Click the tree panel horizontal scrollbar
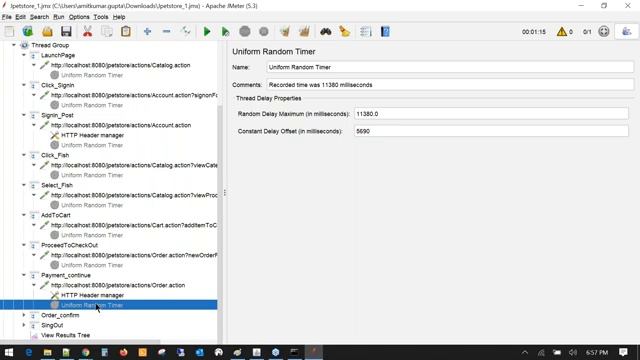The height and width of the screenshot is (360, 640). tap(80, 342)
